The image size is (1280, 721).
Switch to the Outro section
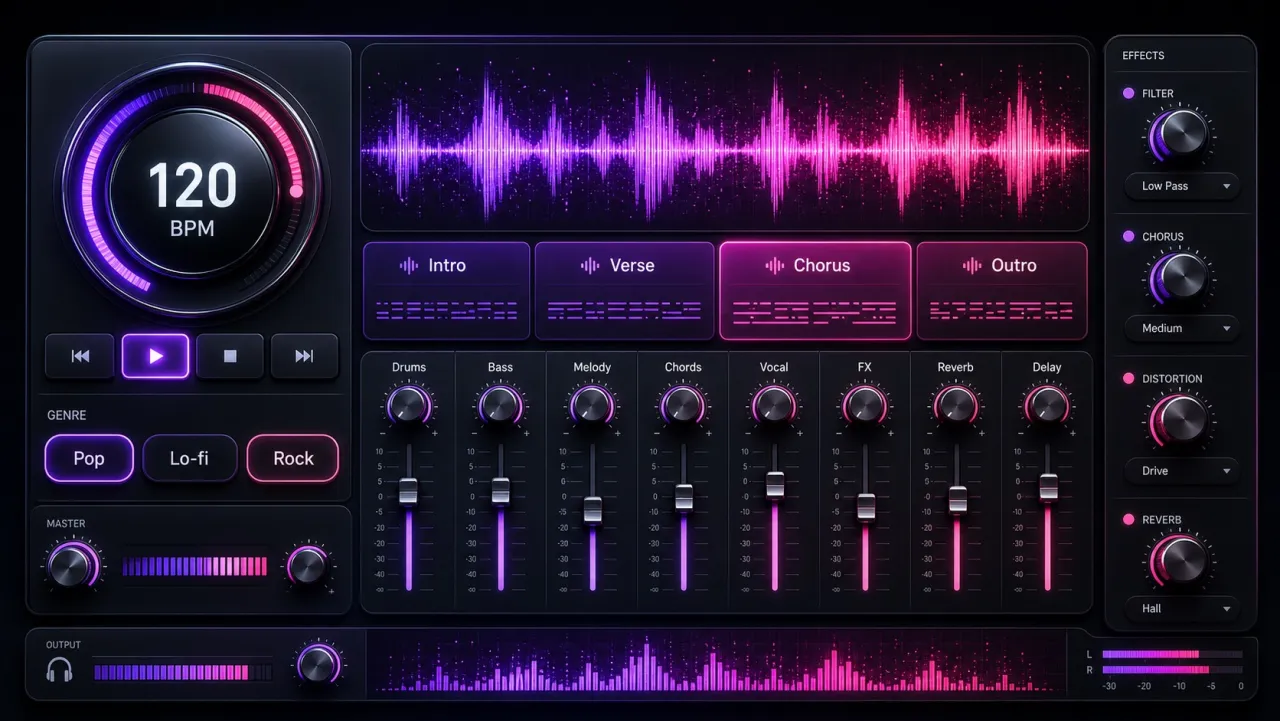(1002, 290)
